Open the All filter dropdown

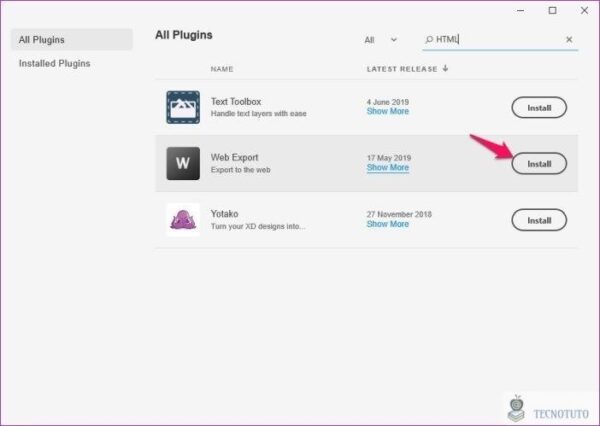380,40
